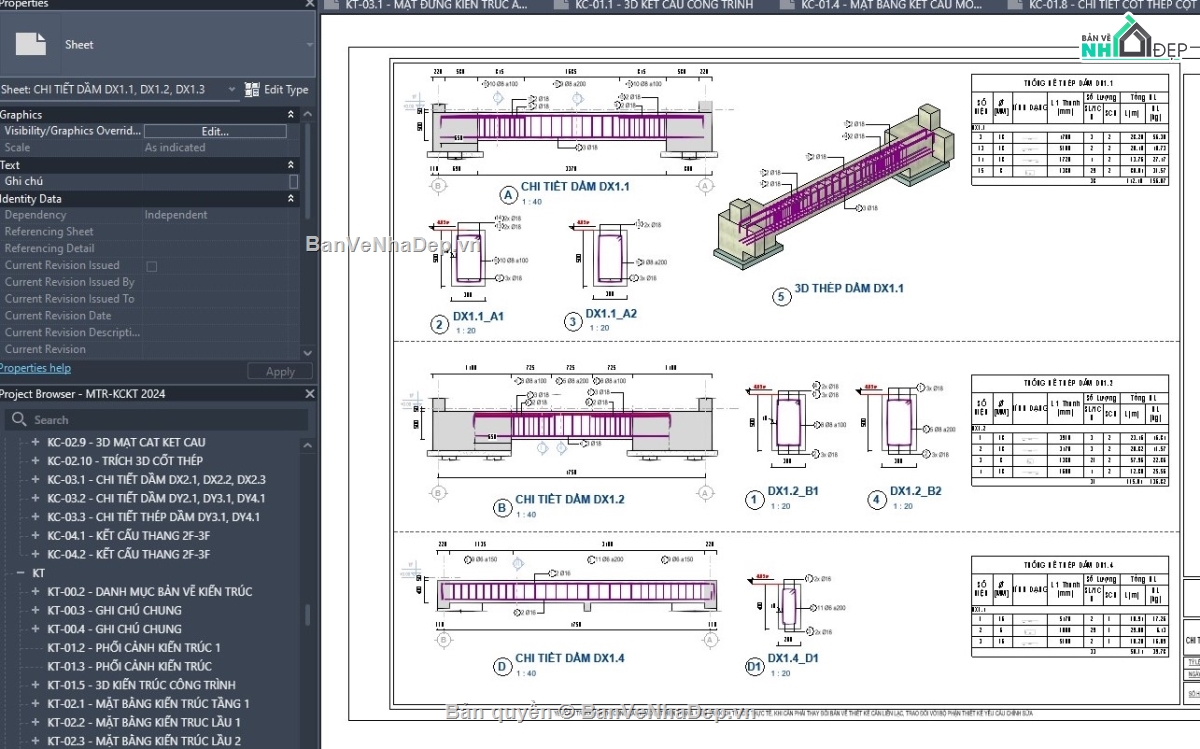This screenshot has height=749, width=1200.
Task: Click section title DX1.4_D1
Action: (x=794, y=660)
